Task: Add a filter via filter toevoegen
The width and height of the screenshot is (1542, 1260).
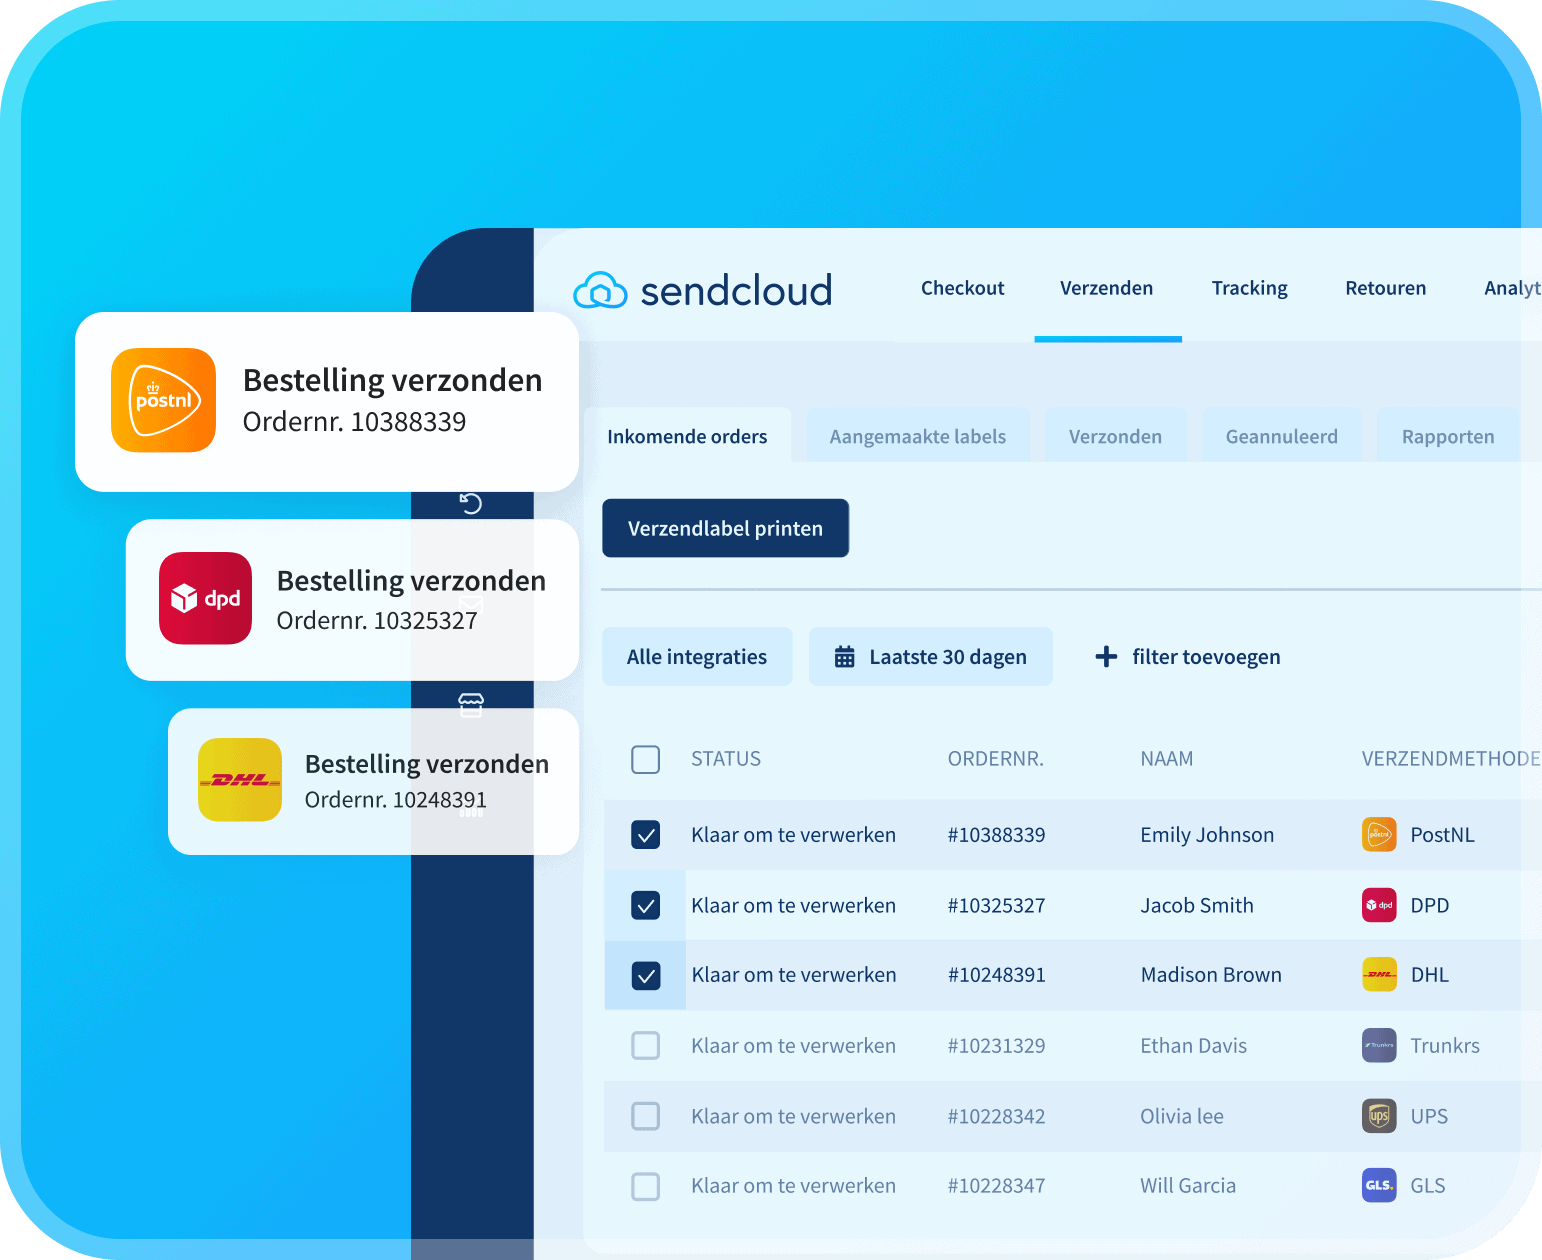Action: (1188, 656)
